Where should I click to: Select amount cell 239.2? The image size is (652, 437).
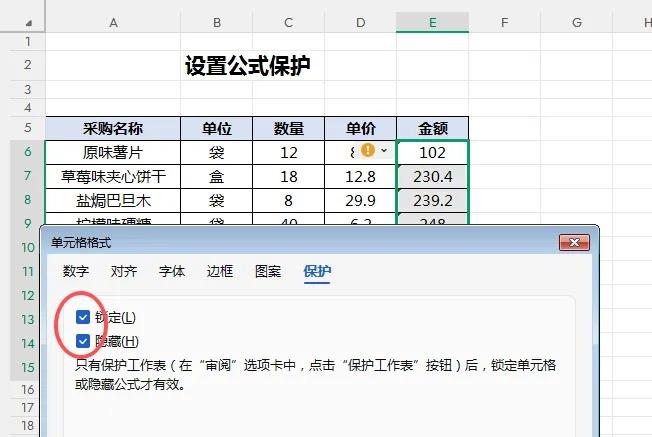(x=432, y=201)
